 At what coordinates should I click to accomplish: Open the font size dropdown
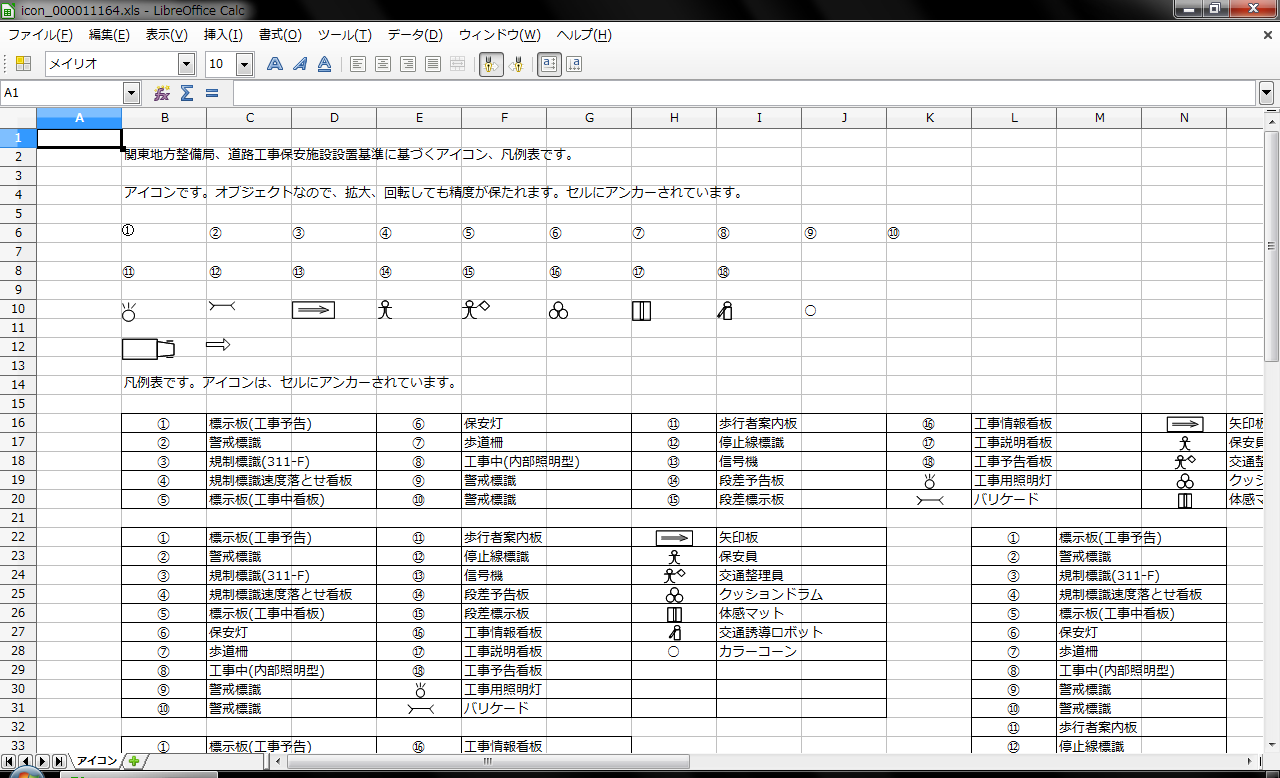[244, 64]
